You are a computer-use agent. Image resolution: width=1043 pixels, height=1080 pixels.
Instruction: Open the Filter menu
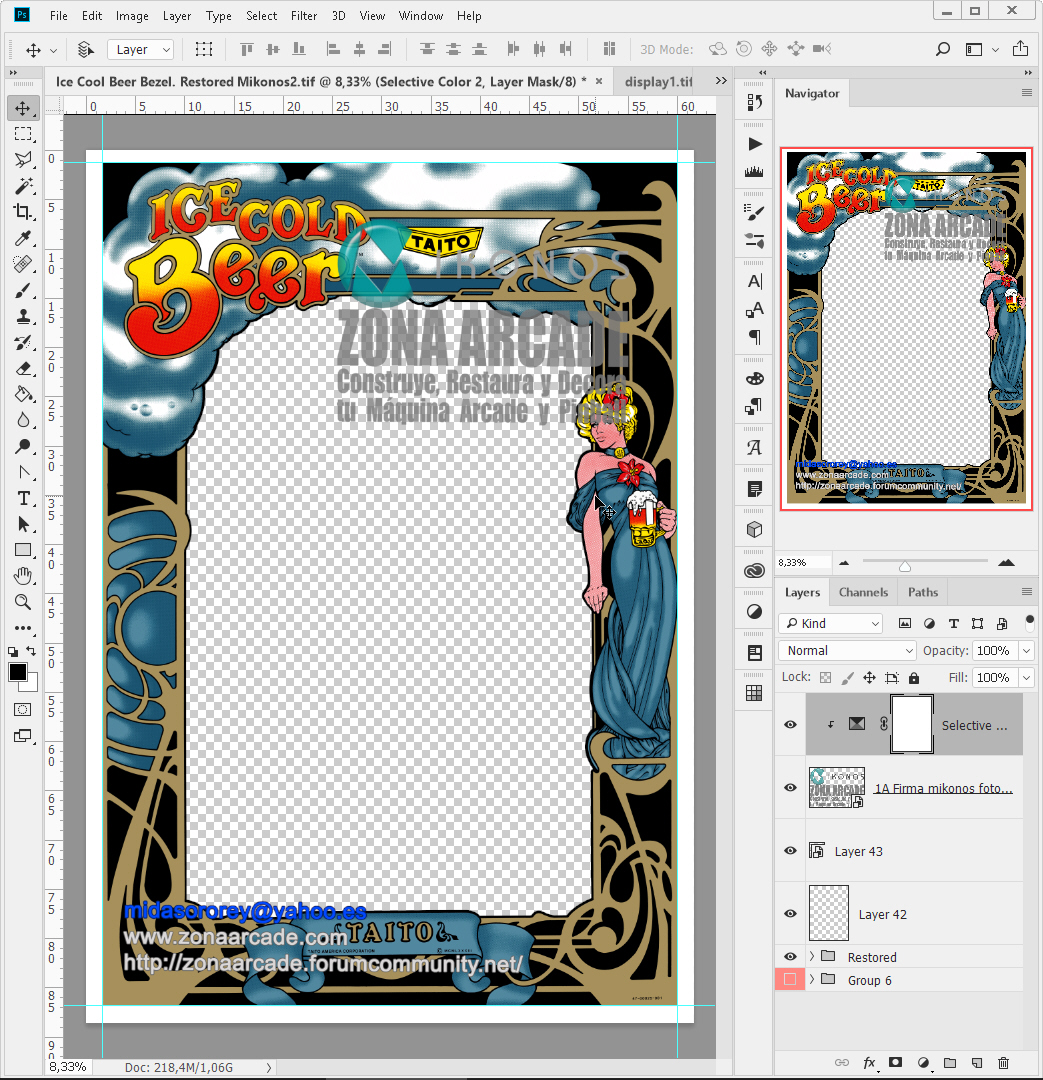[x=303, y=16]
